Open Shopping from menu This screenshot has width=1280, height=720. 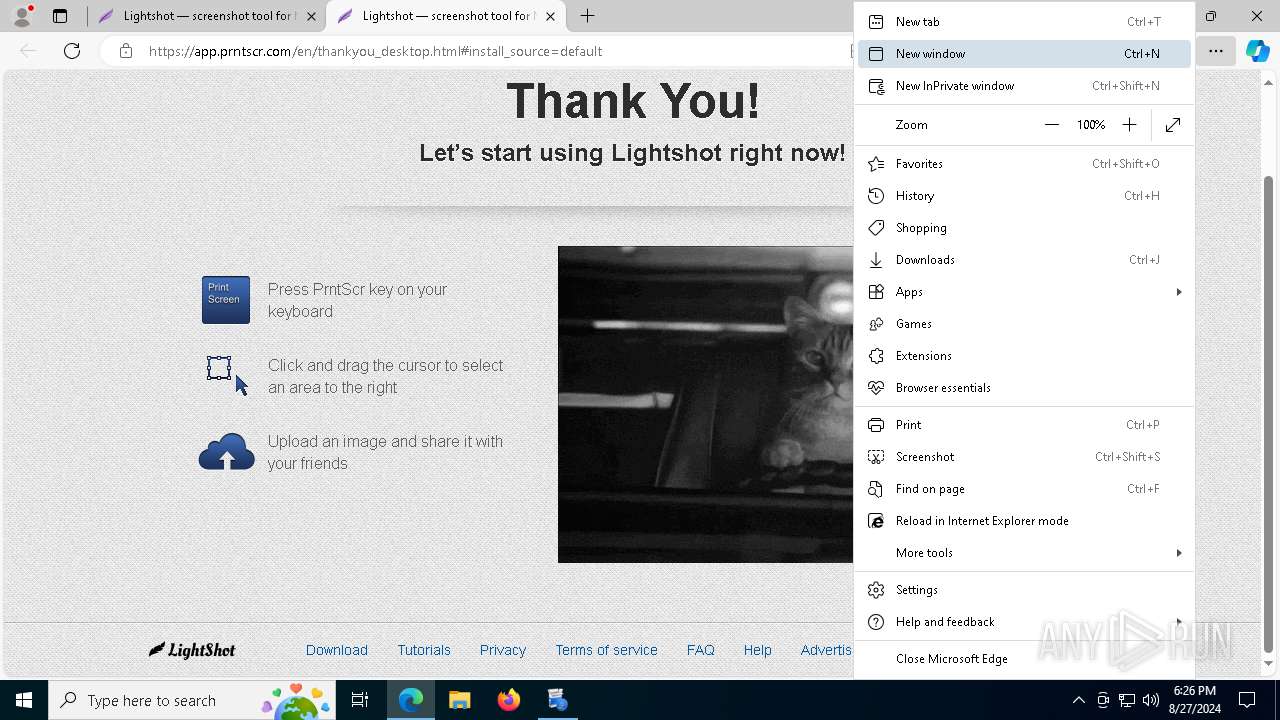point(1024,228)
